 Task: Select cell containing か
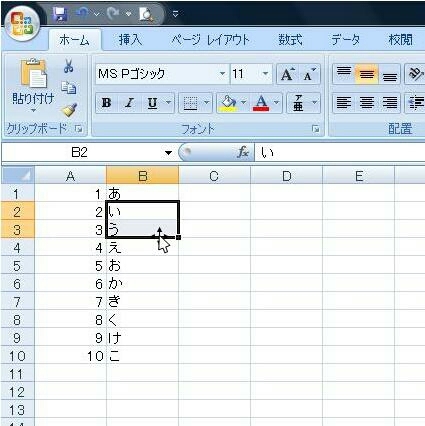click(142, 284)
